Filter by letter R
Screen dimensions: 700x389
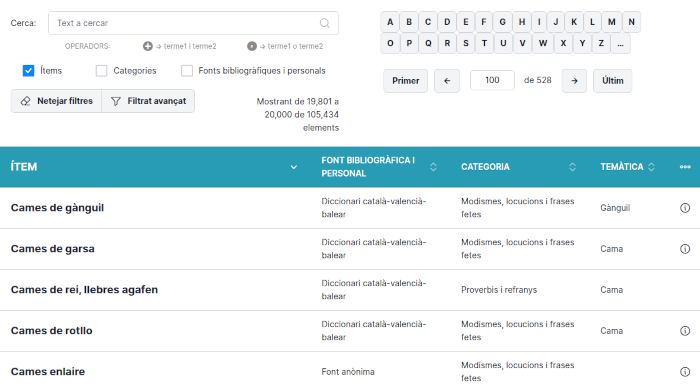(x=447, y=43)
